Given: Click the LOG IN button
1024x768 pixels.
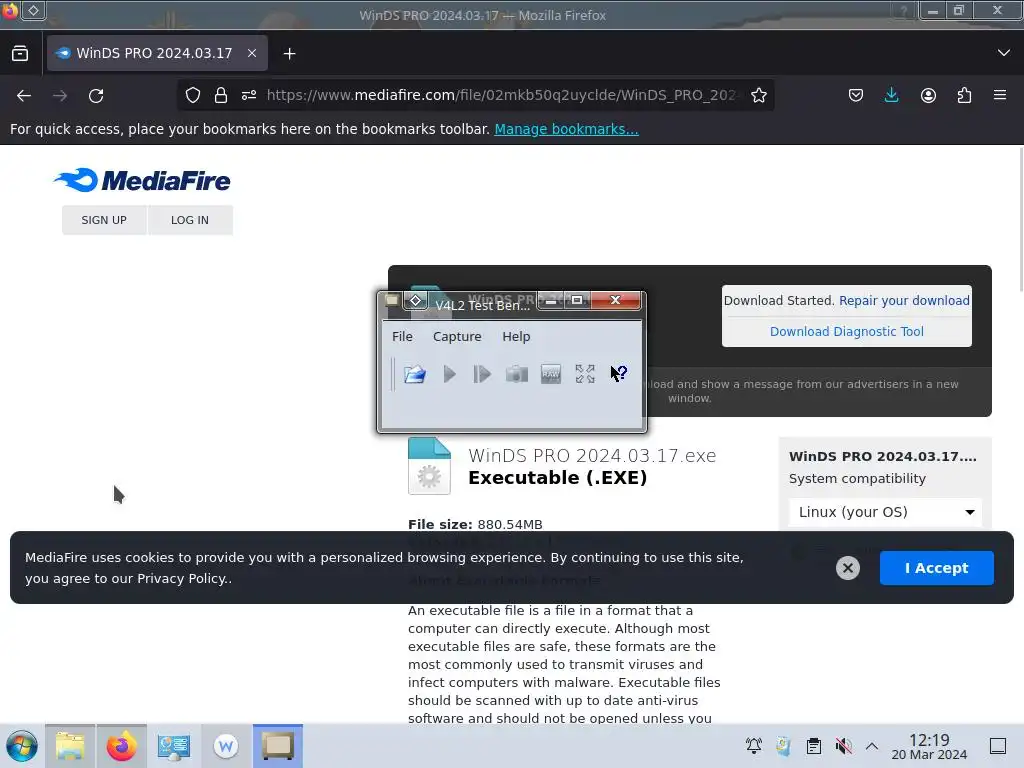Looking at the screenshot, I should [190, 220].
